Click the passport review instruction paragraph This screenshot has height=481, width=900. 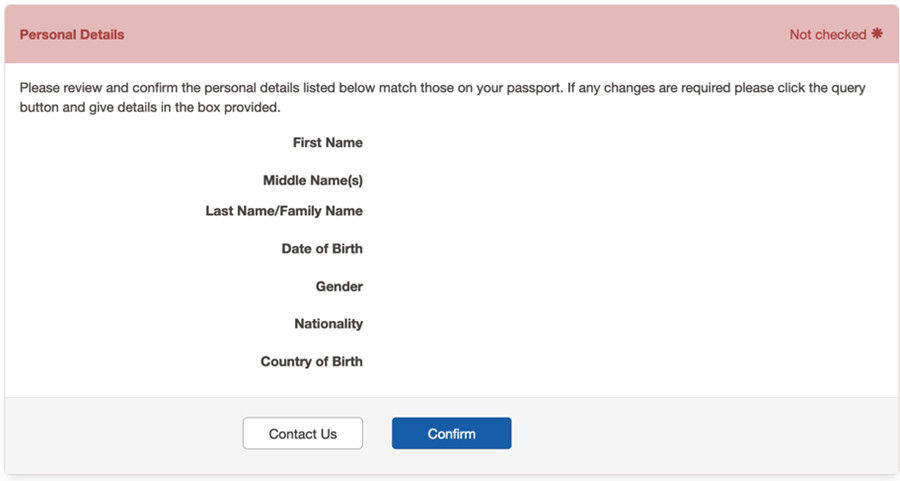(442, 98)
